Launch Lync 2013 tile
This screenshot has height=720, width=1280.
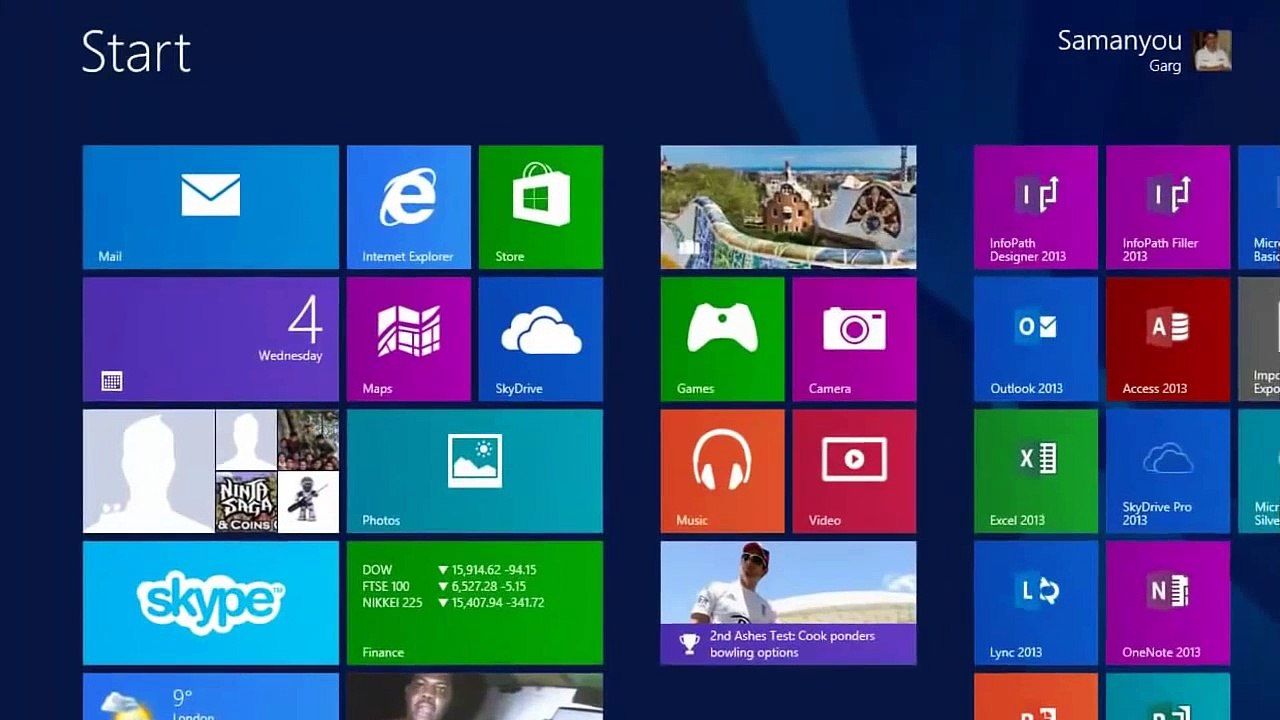[x=1037, y=603]
